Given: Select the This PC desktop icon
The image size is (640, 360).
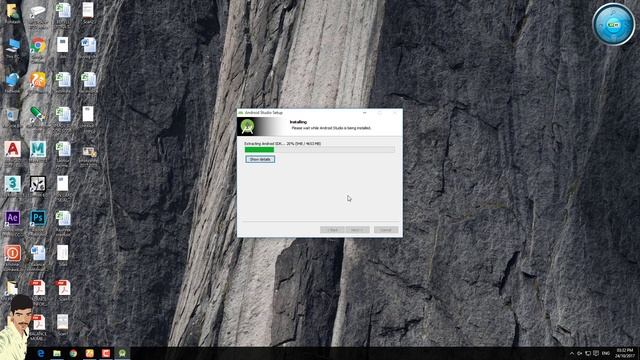Looking at the screenshot, I should click(13, 46).
